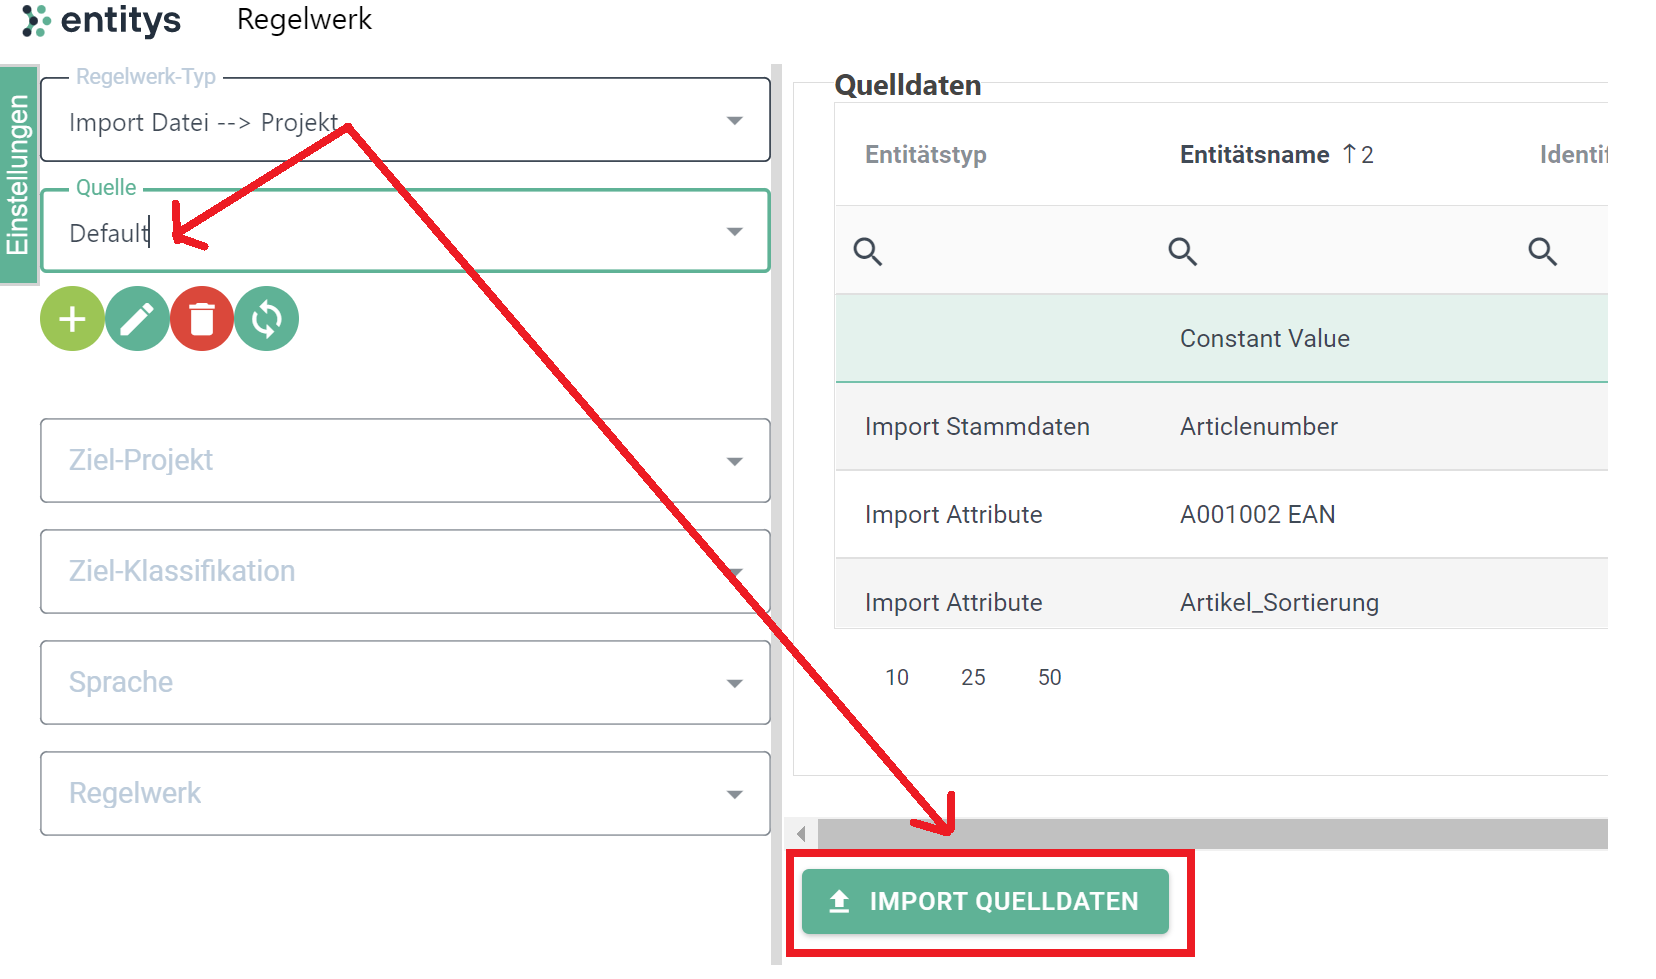Viewport: 1656px width, 979px height.
Task: Click search icon under Entitätsname column
Action: 1183,251
